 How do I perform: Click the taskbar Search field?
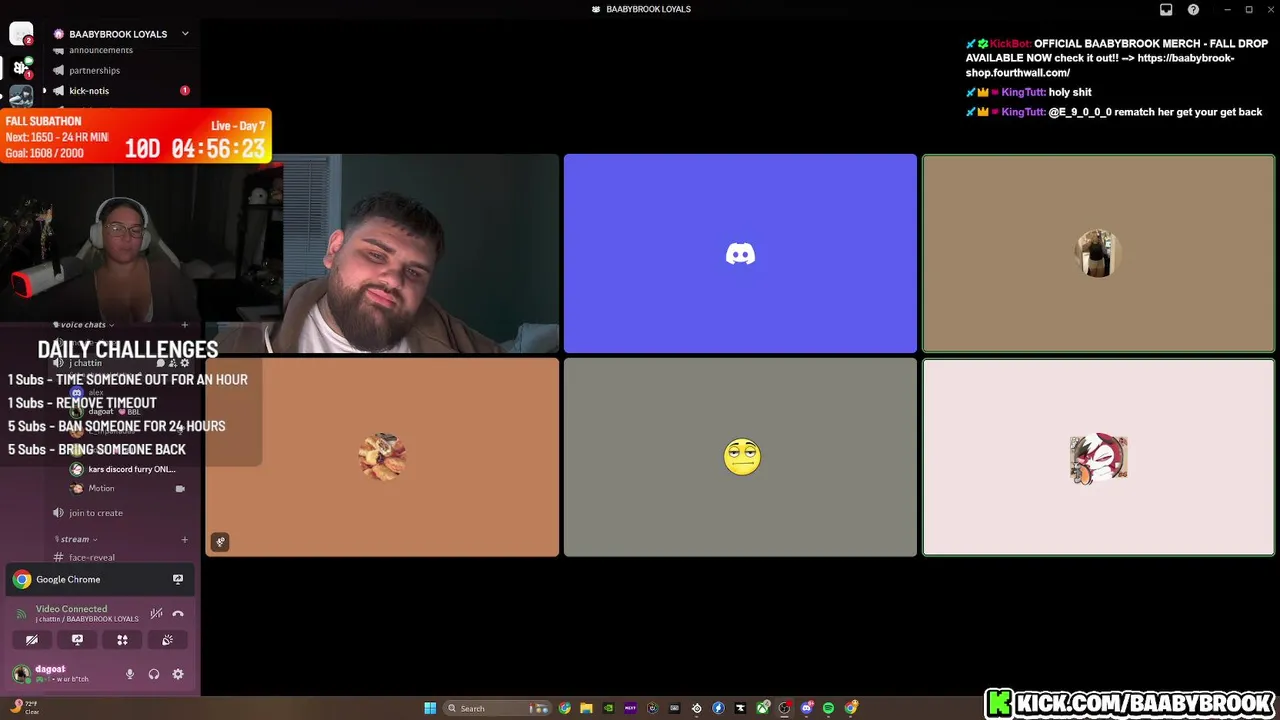pyautogui.click(x=497, y=708)
